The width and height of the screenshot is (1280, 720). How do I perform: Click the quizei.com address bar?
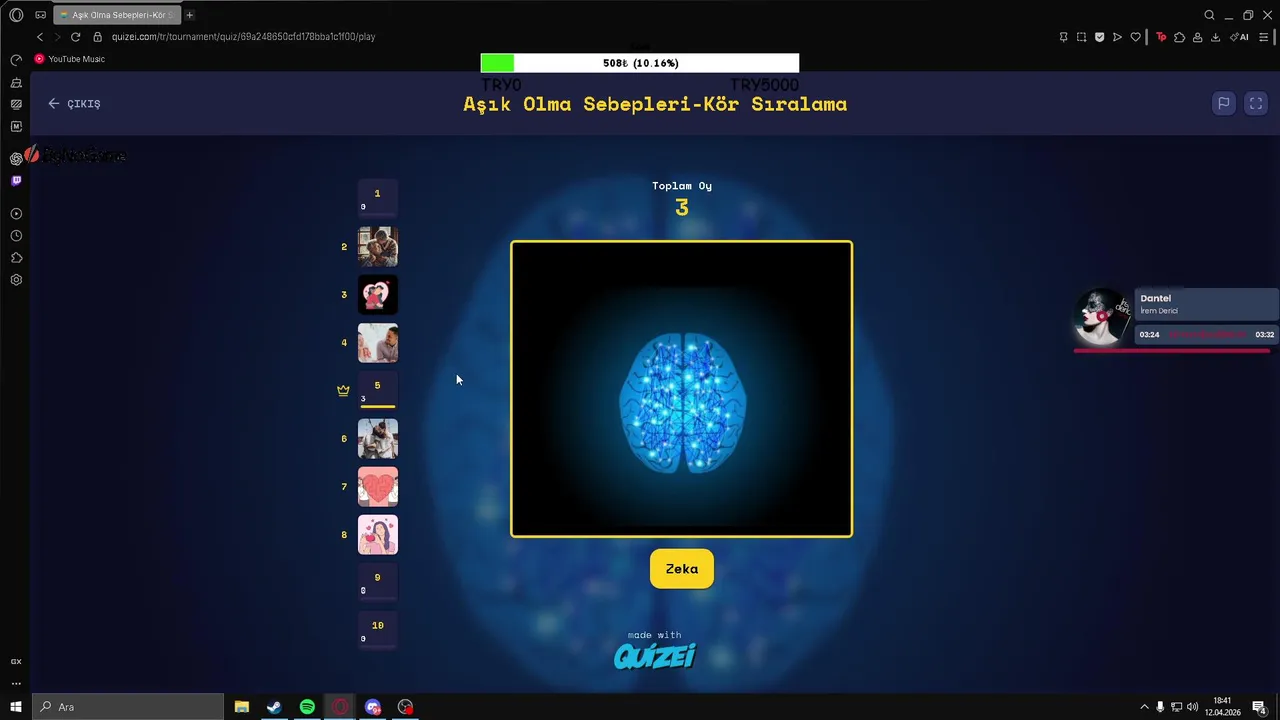(x=243, y=37)
